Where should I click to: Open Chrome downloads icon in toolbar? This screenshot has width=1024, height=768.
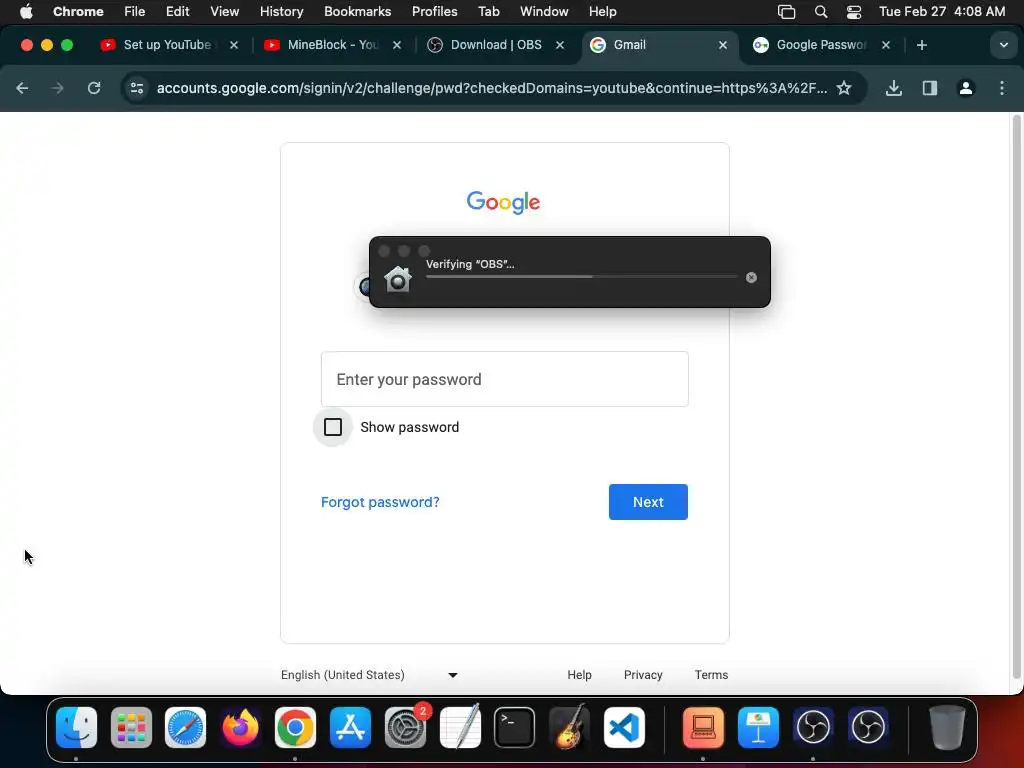(x=893, y=88)
